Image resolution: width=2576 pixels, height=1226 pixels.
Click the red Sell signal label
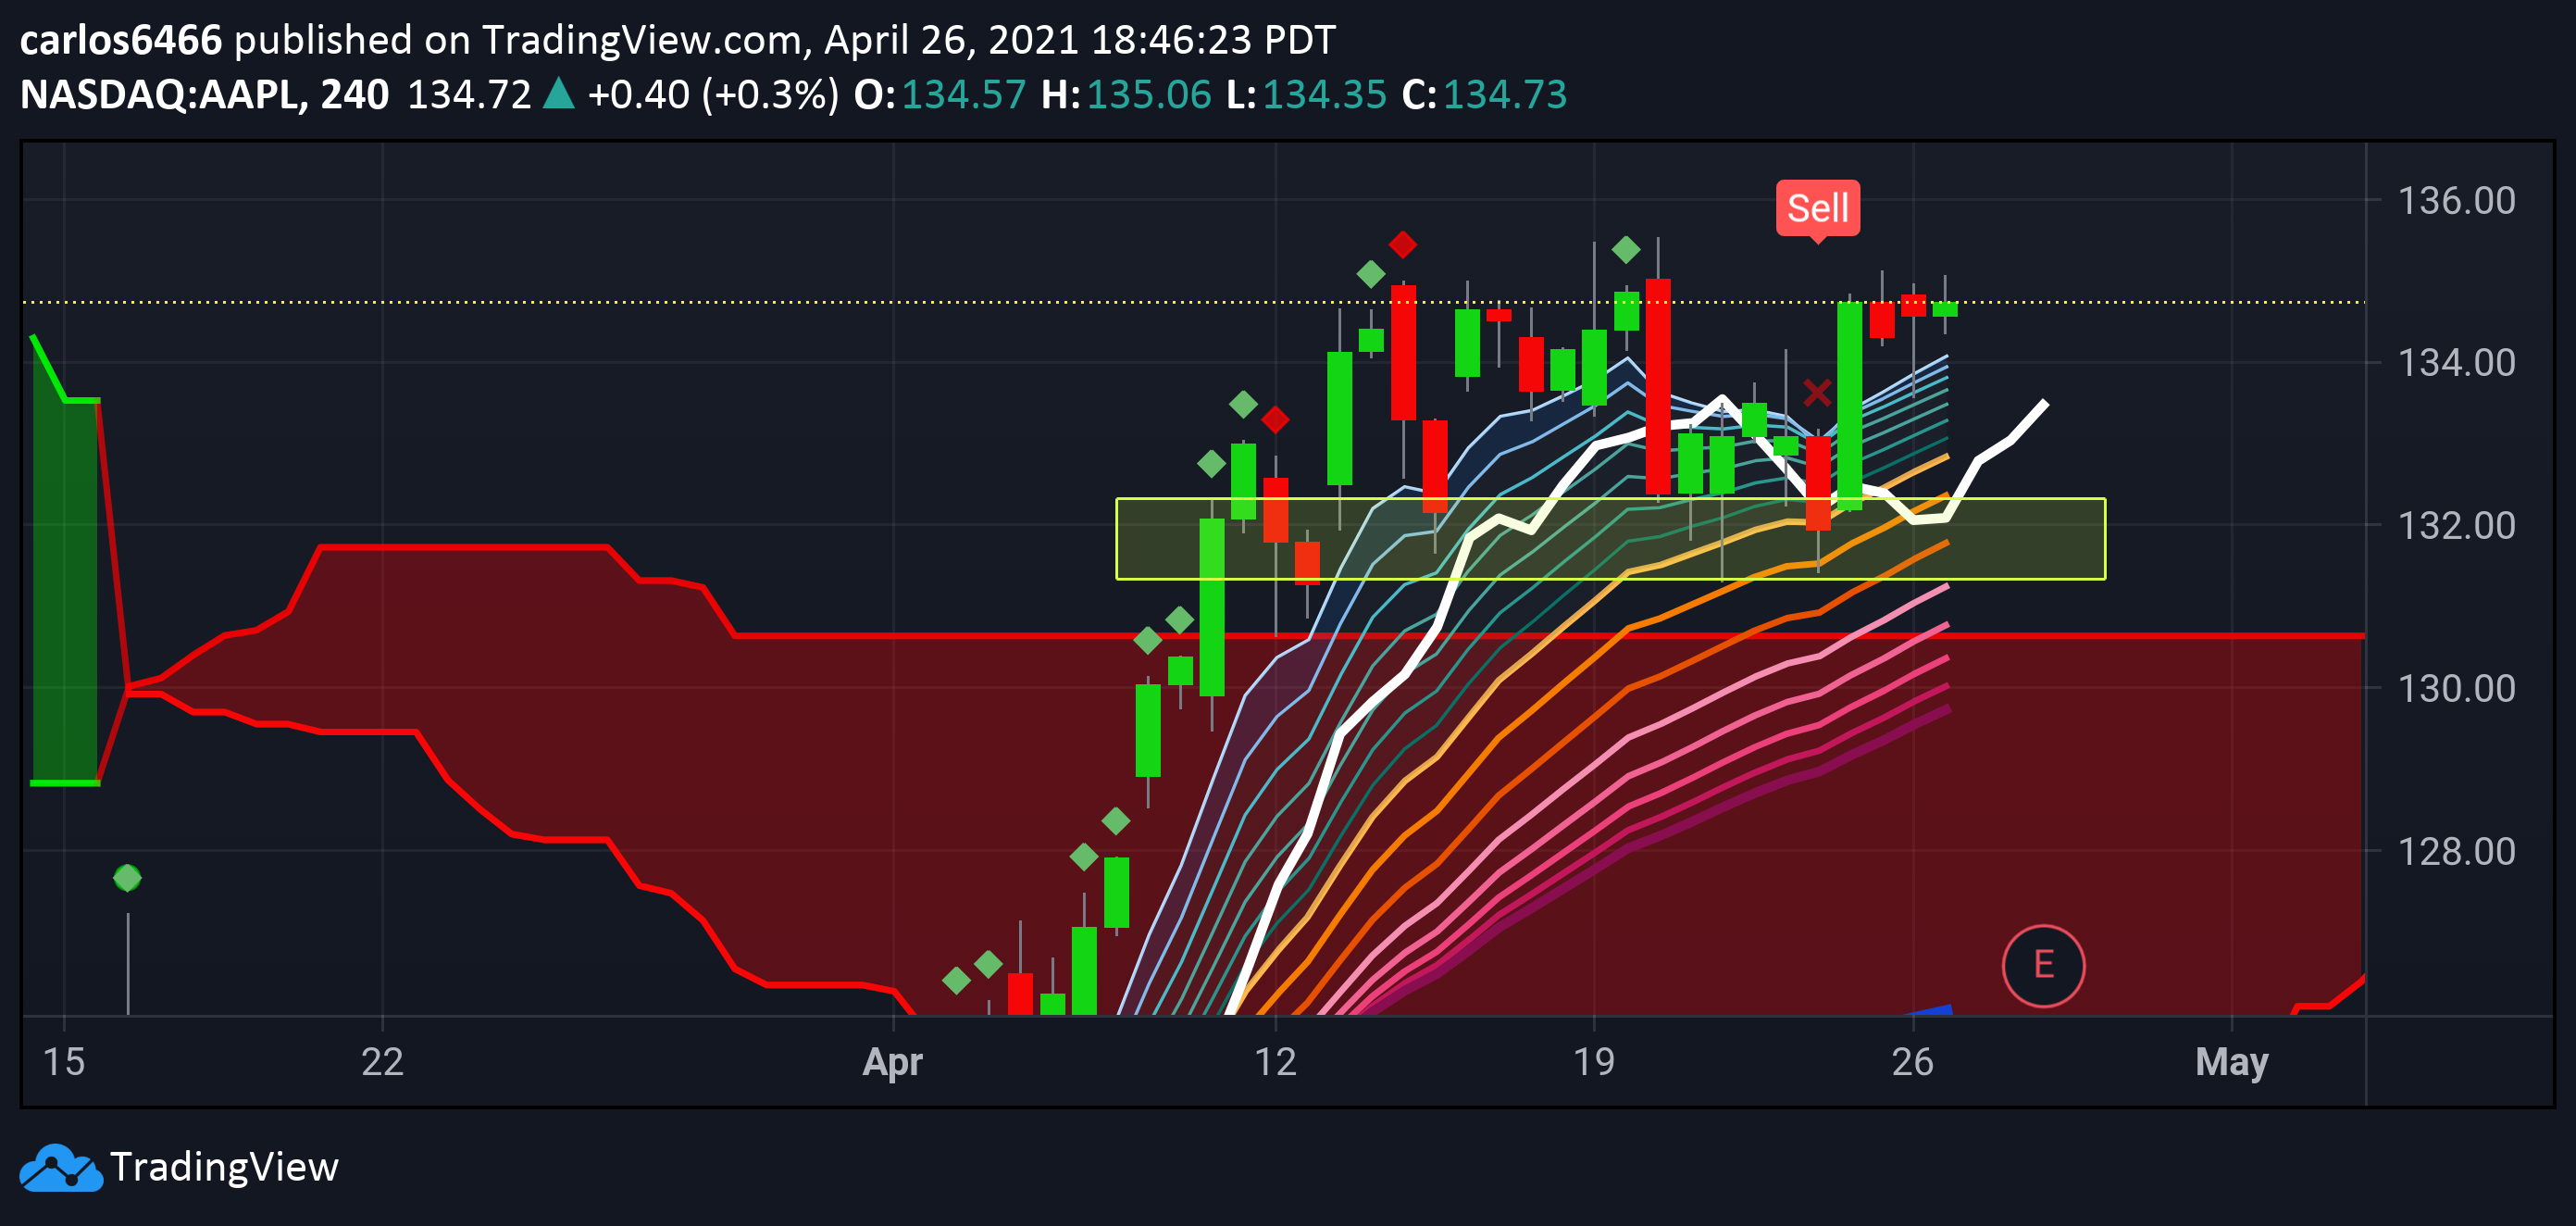click(x=1817, y=208)
